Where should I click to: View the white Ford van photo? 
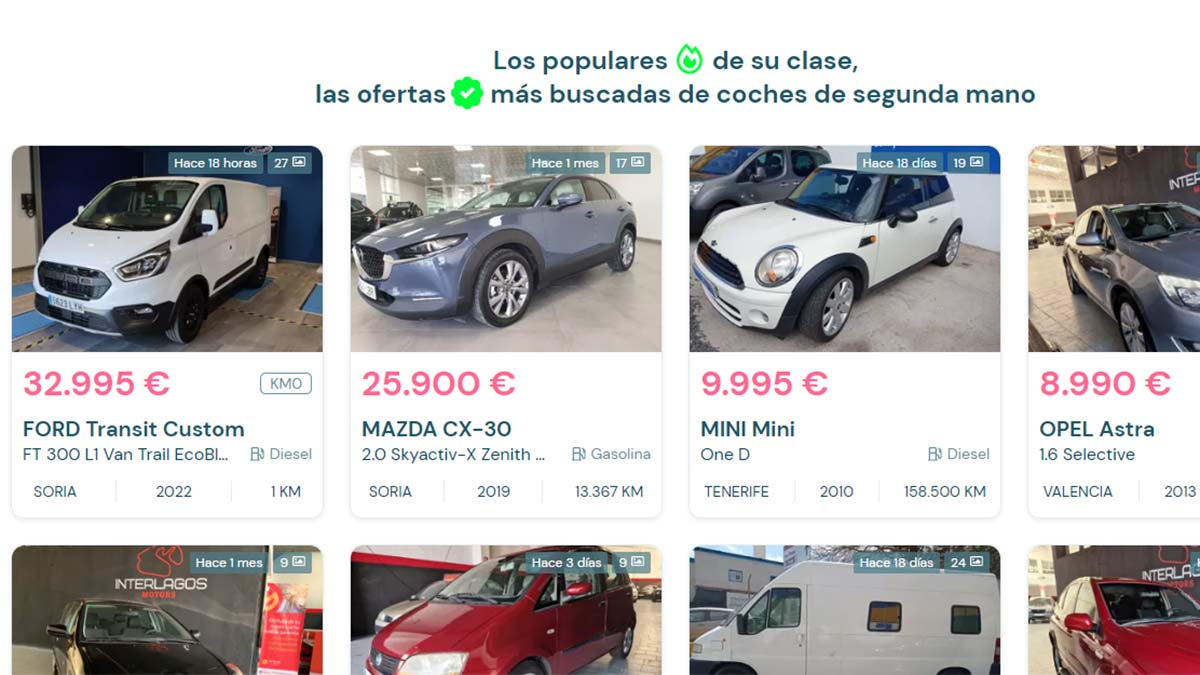click(x=167, y=249)
